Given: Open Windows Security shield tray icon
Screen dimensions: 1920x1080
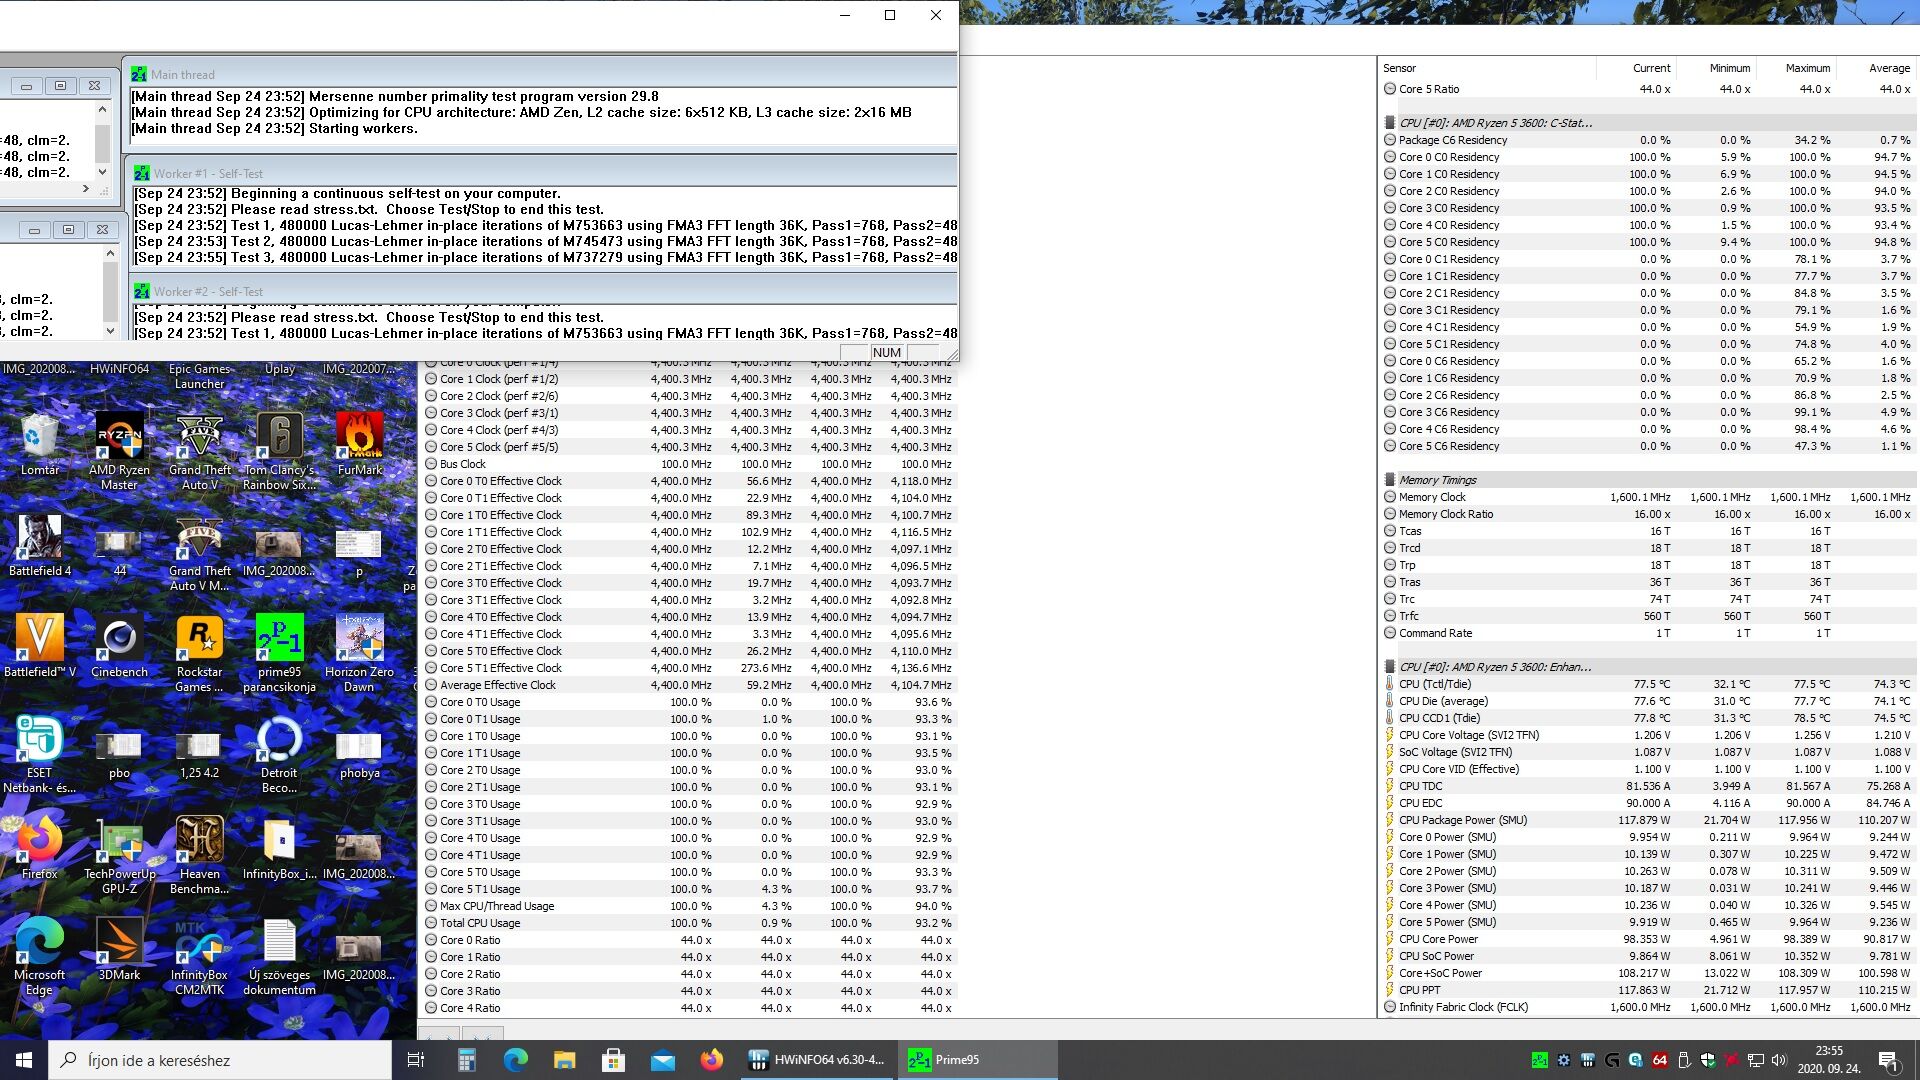Looking at the screenshot, I should pos(1708,1060).
